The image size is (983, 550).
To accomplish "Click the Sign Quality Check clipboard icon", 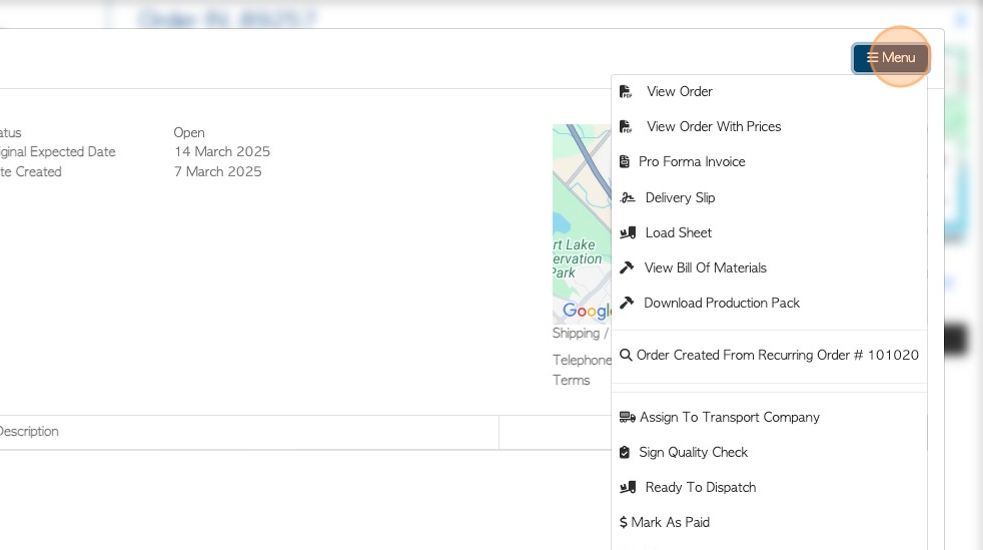I will tap(625, 453).
